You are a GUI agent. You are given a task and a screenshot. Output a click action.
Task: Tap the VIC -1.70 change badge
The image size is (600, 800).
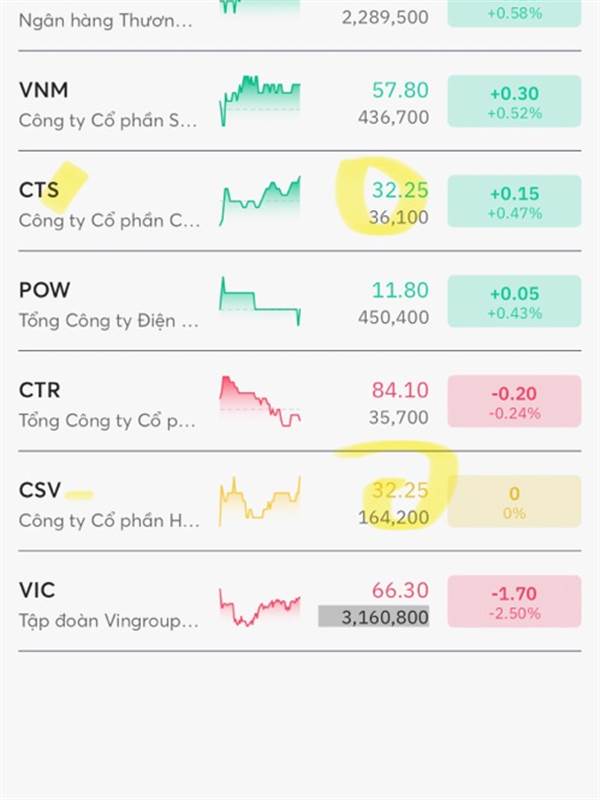pyautogui.click(x=514, y=601)
